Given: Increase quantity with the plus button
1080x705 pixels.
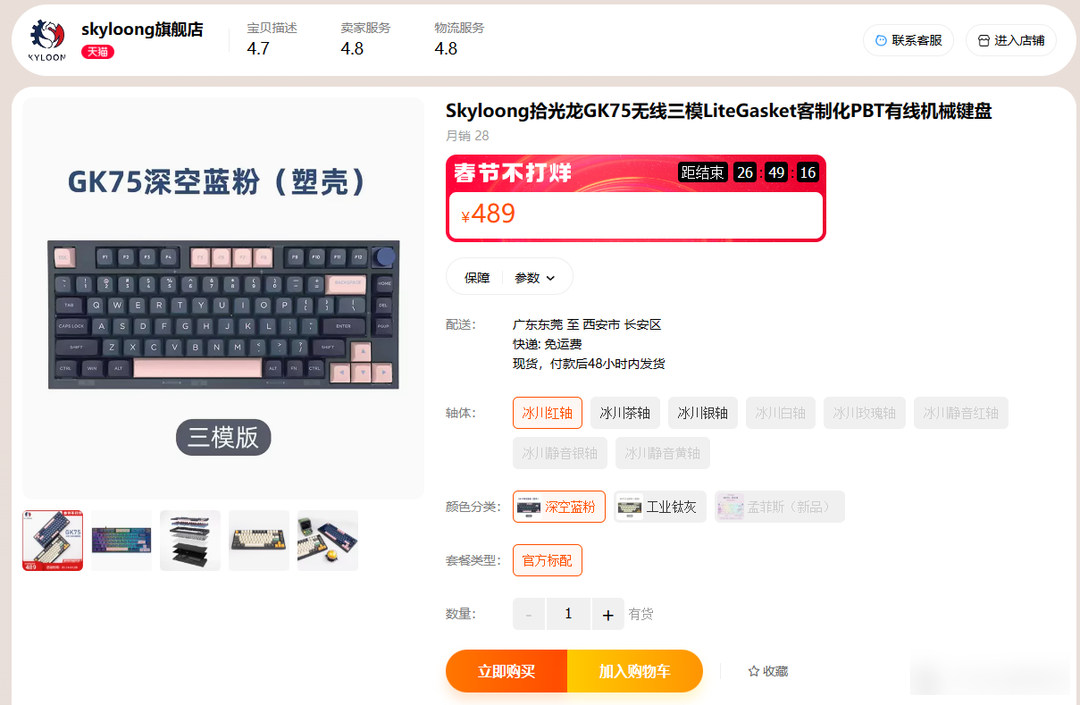Looking at the screenshot, I should [x=608, y=614].
